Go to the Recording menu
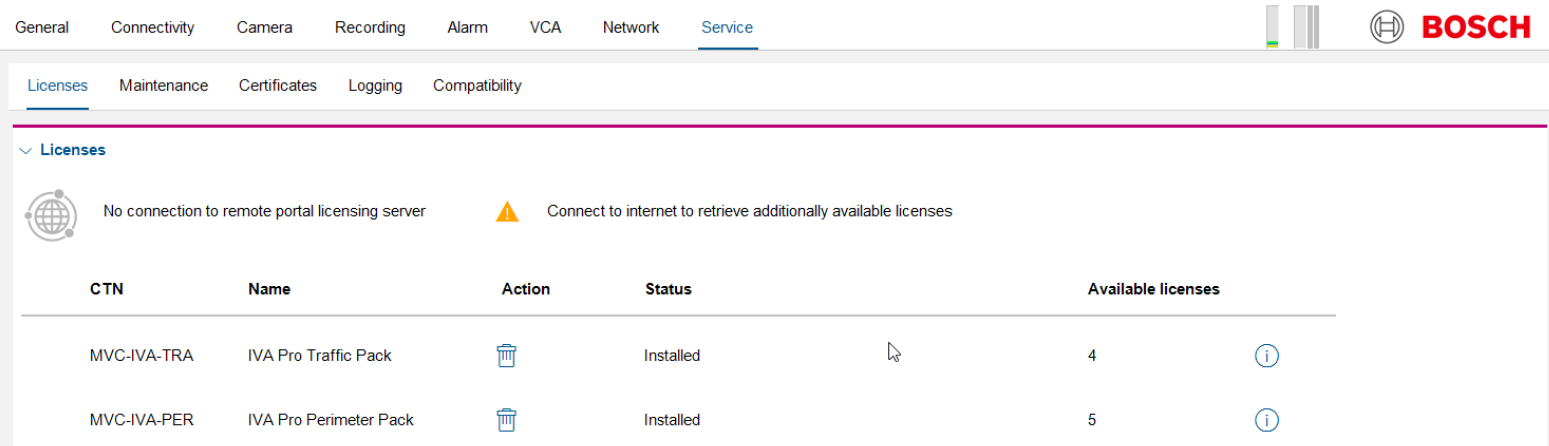Screen dimensions: 1549x446 click(x=370, y=27)
